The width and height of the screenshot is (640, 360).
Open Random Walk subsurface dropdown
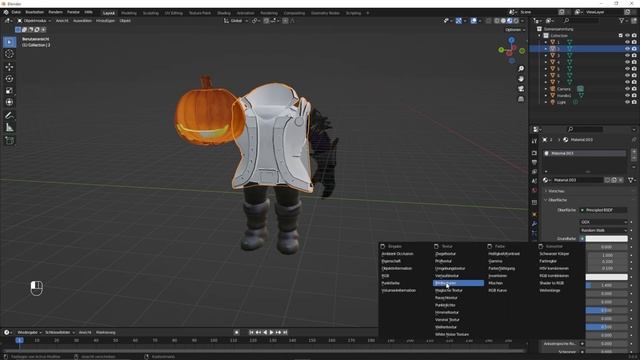coord(603,230)
